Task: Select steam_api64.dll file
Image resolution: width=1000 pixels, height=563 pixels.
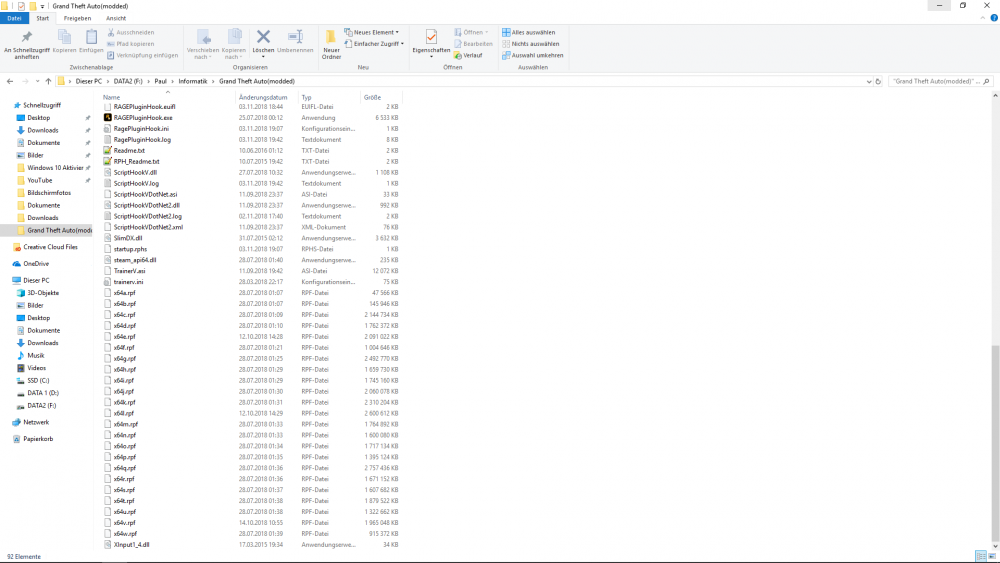Action: 135,260
